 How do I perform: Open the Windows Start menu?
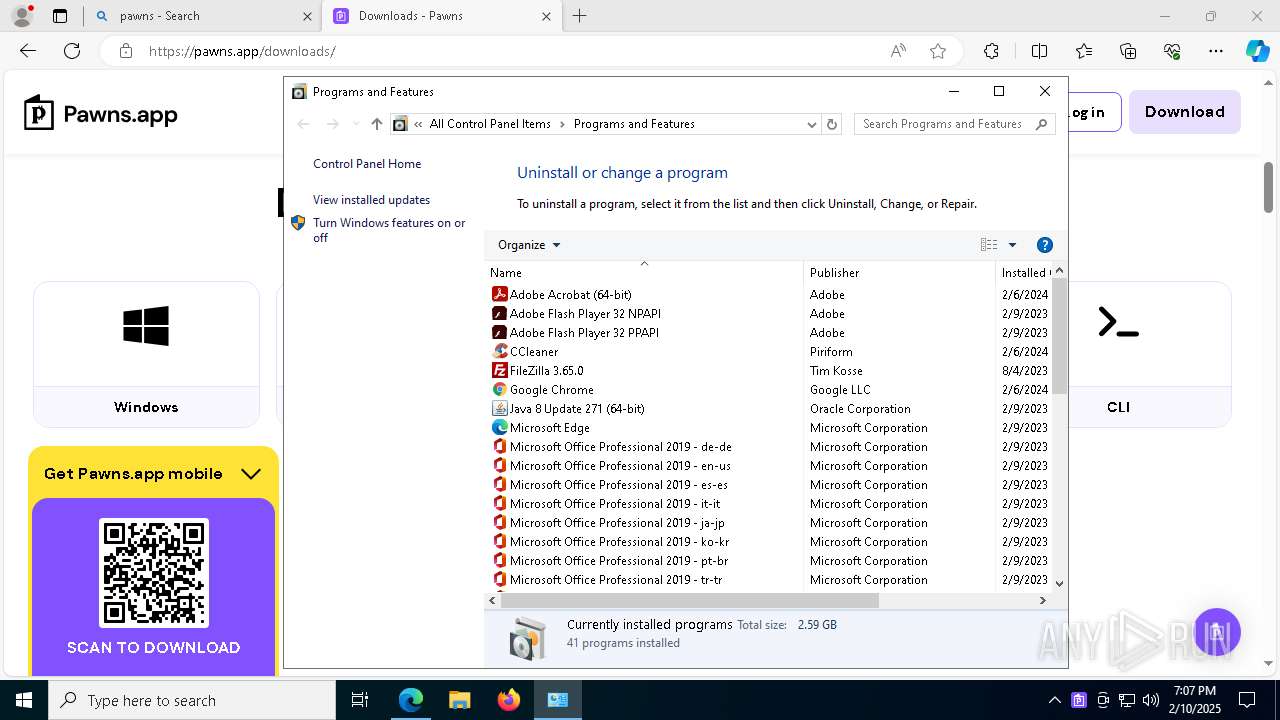[x=24, y=700]
